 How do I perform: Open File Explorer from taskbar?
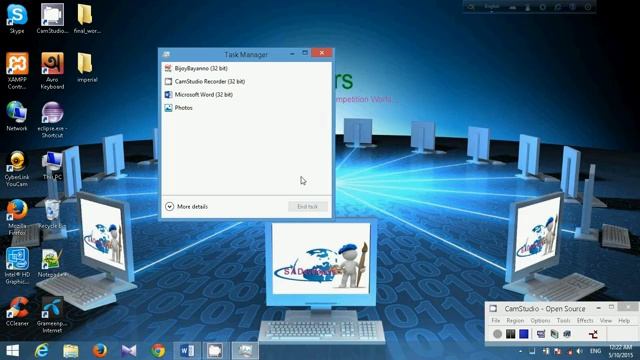tap(71, 351)
